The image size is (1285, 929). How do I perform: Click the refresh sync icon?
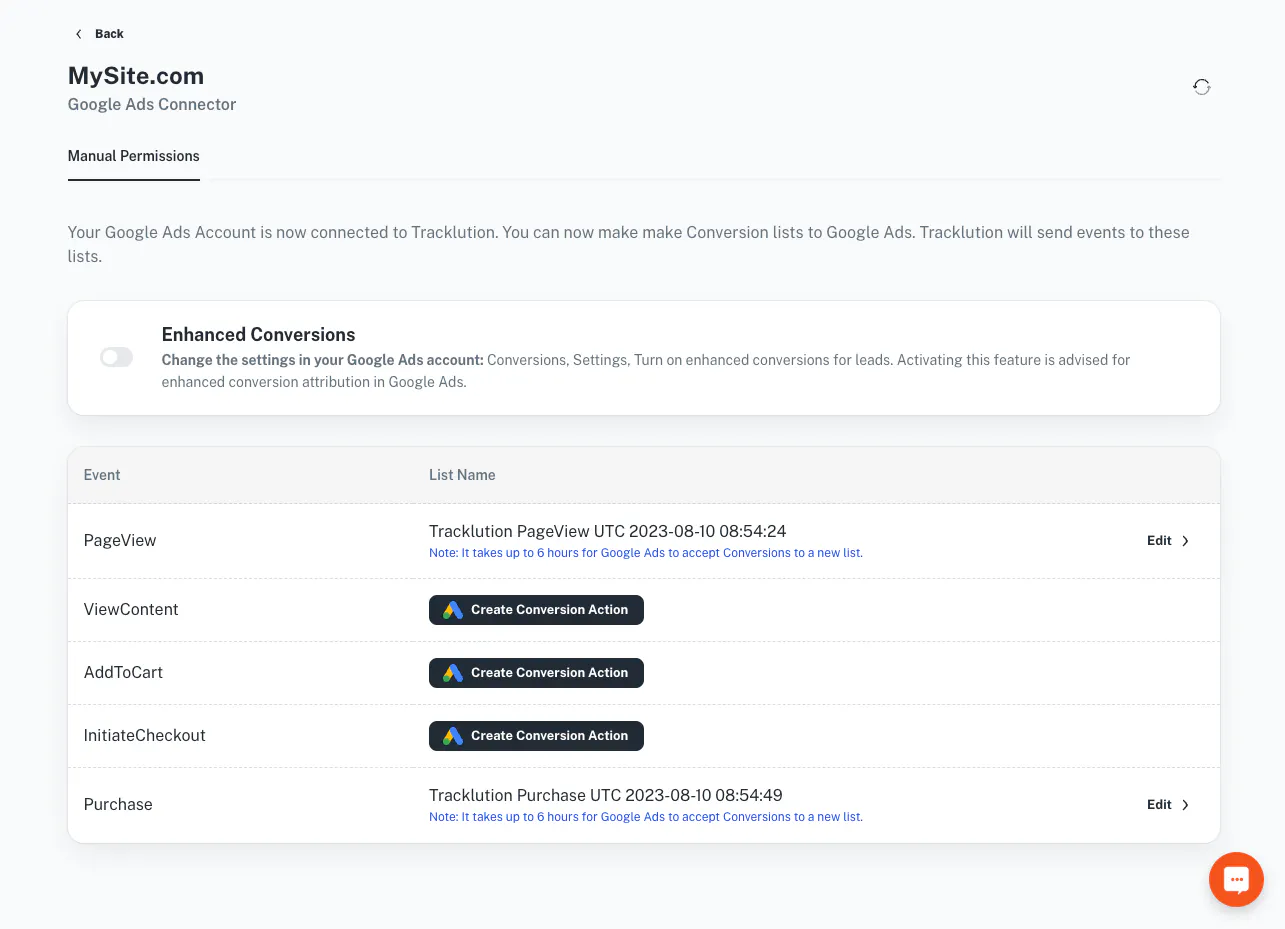pos(1202,87)
